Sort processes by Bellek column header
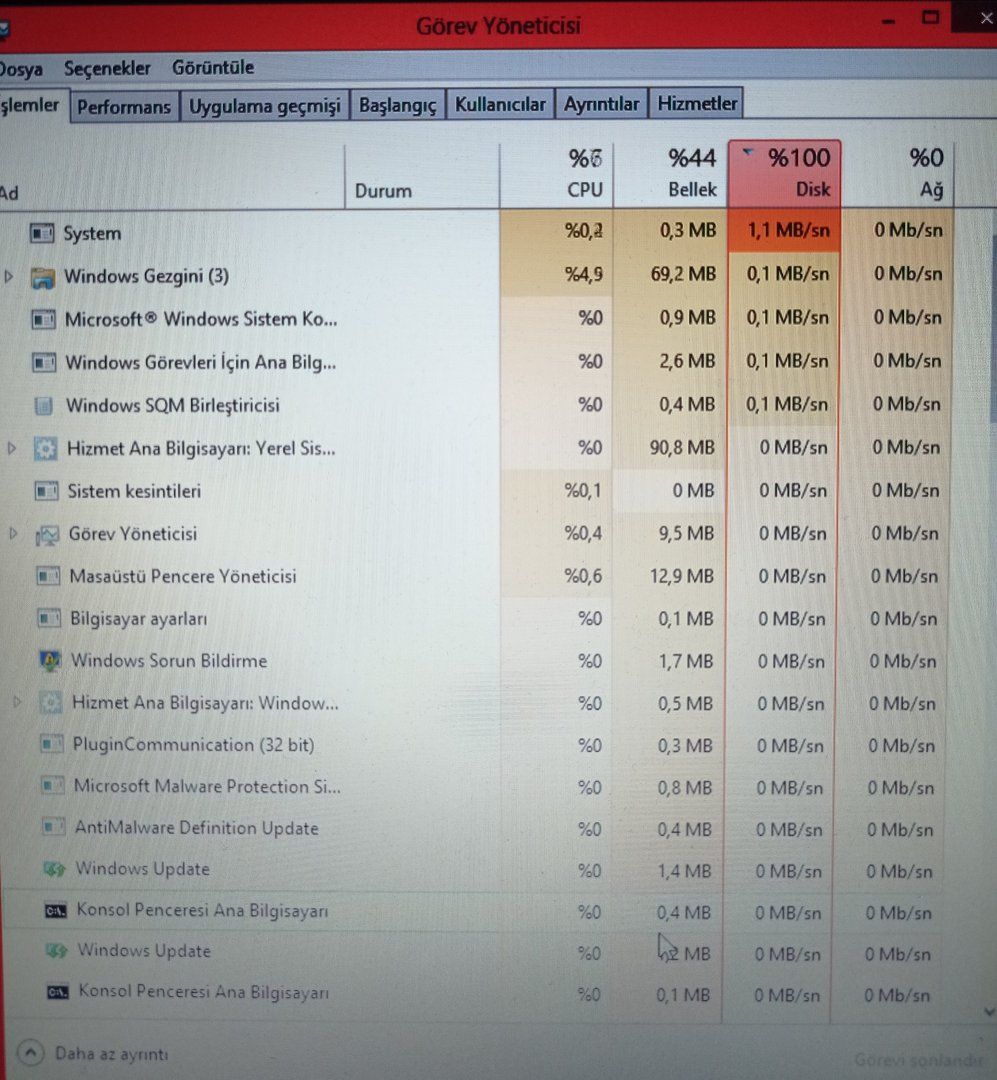Screen dimensions: 997x1080 (670, 174)
